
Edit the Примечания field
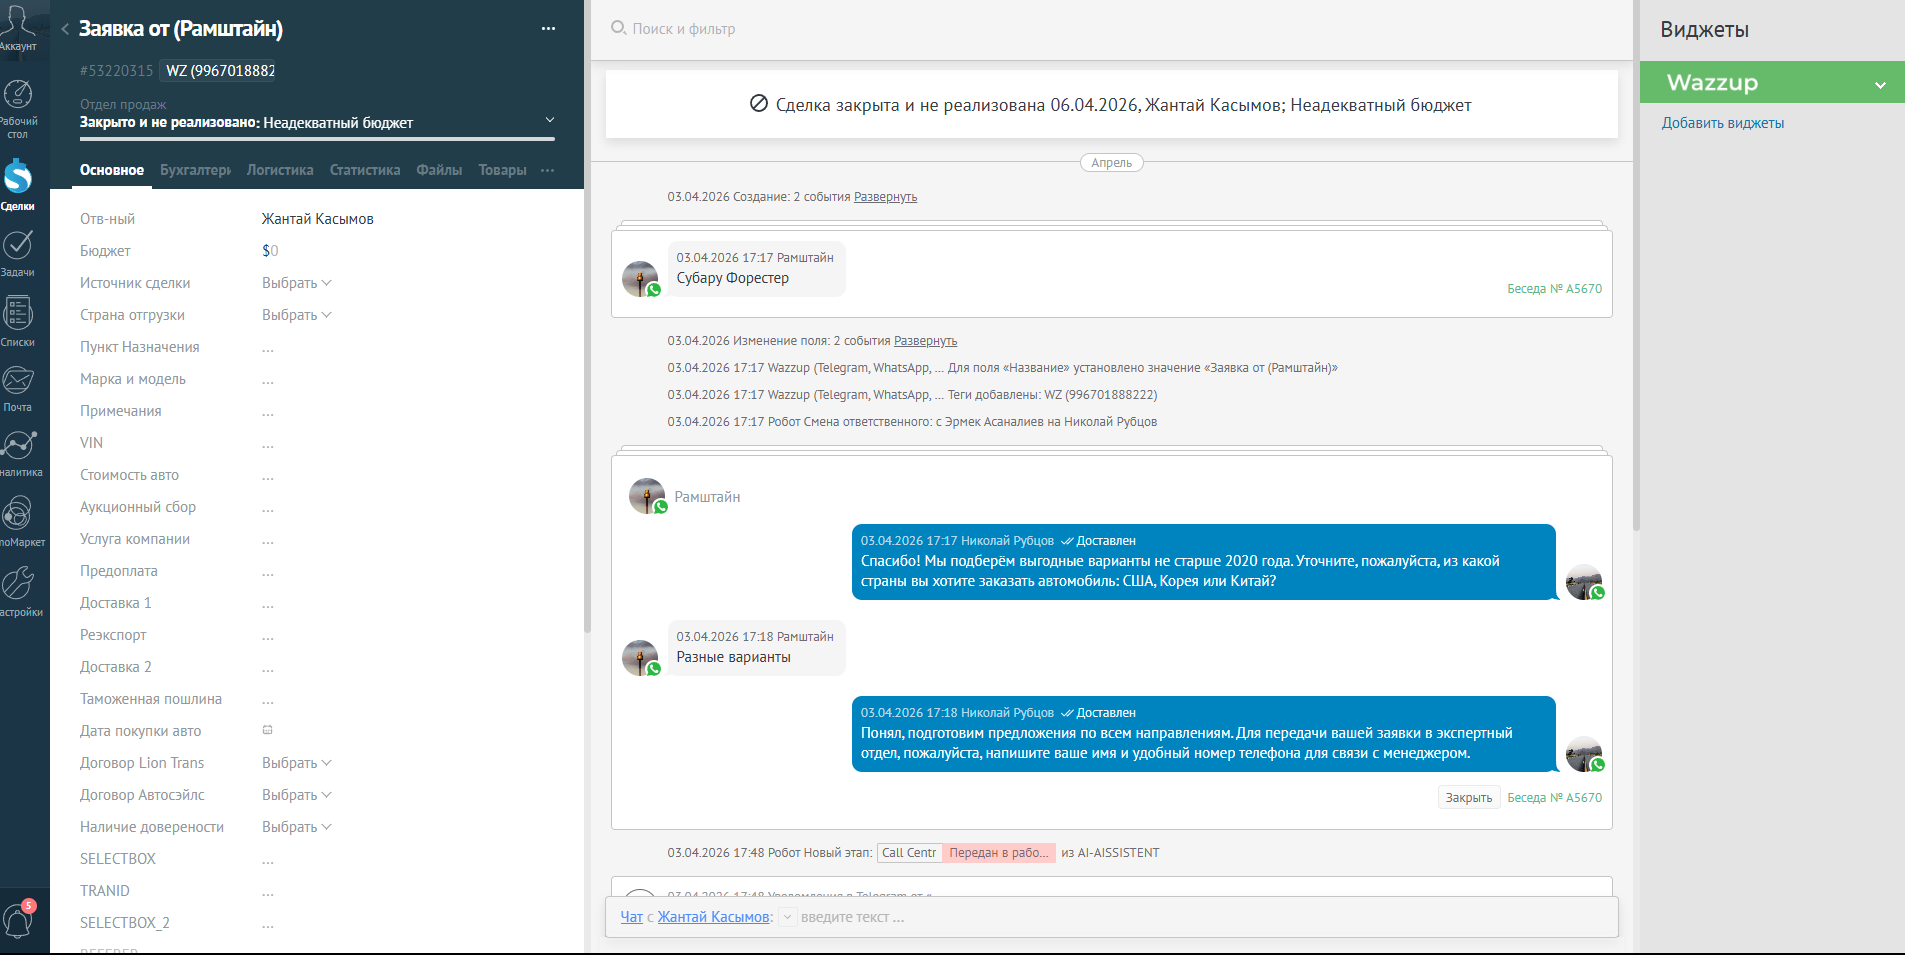(267, 412)
